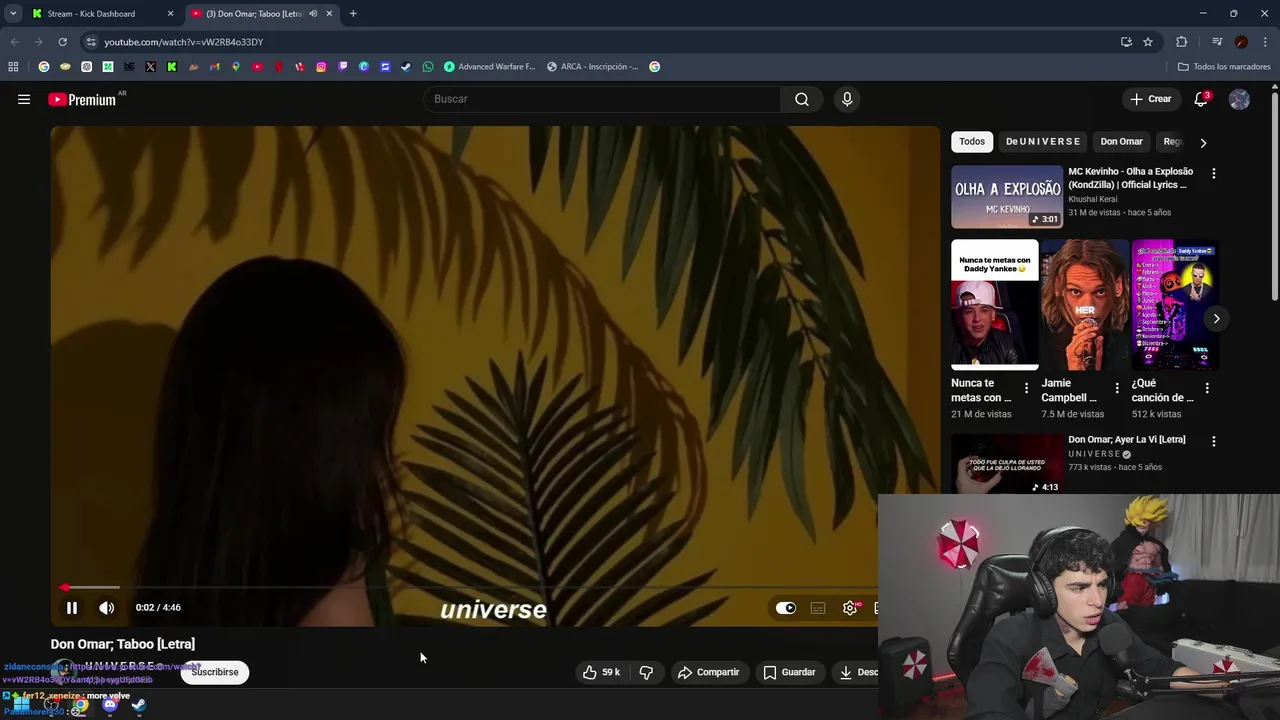Image resolution: width=1280 pixels, height=720 pixels.
Task: Open Chrome extensions puzzle icon
Action: (1182, 42)
